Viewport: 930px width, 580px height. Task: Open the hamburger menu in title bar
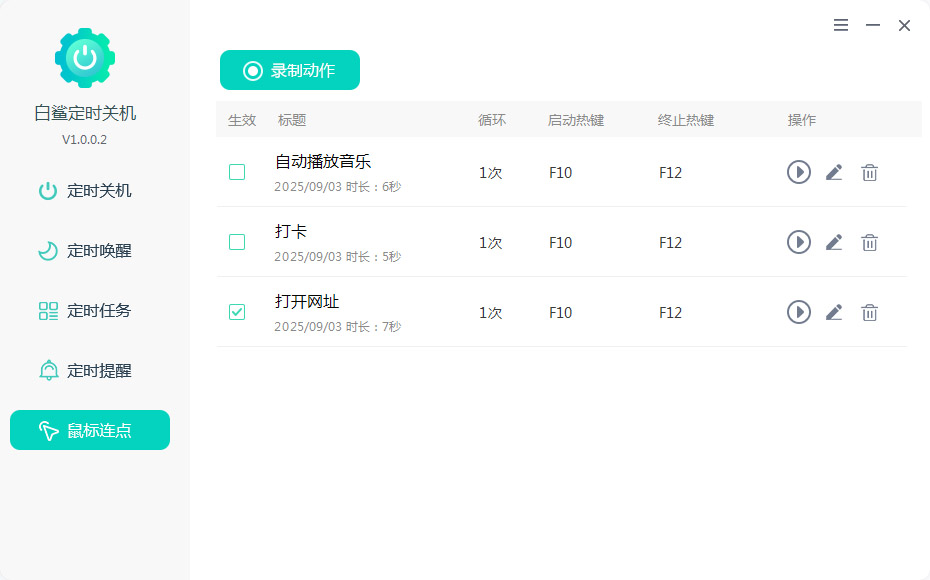(x=841, y=26)
